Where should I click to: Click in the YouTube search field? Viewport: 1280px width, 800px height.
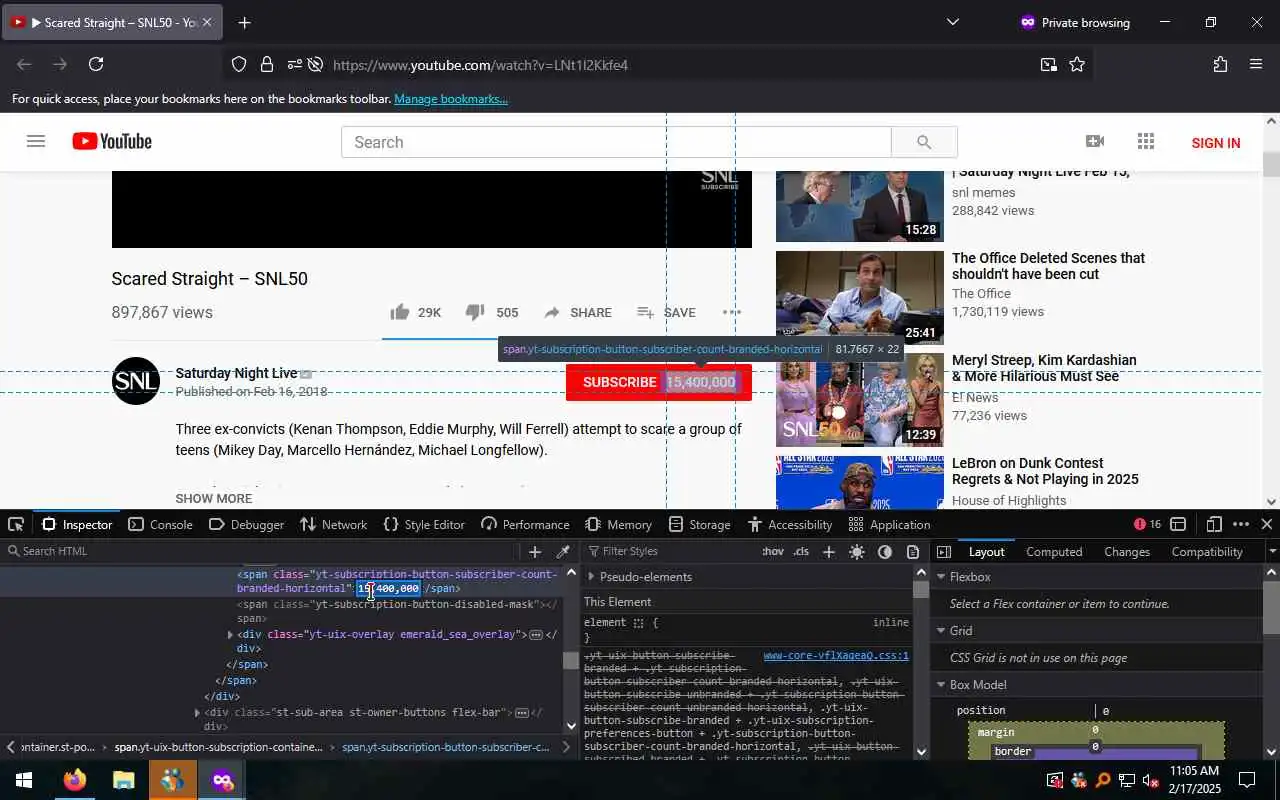616,142
